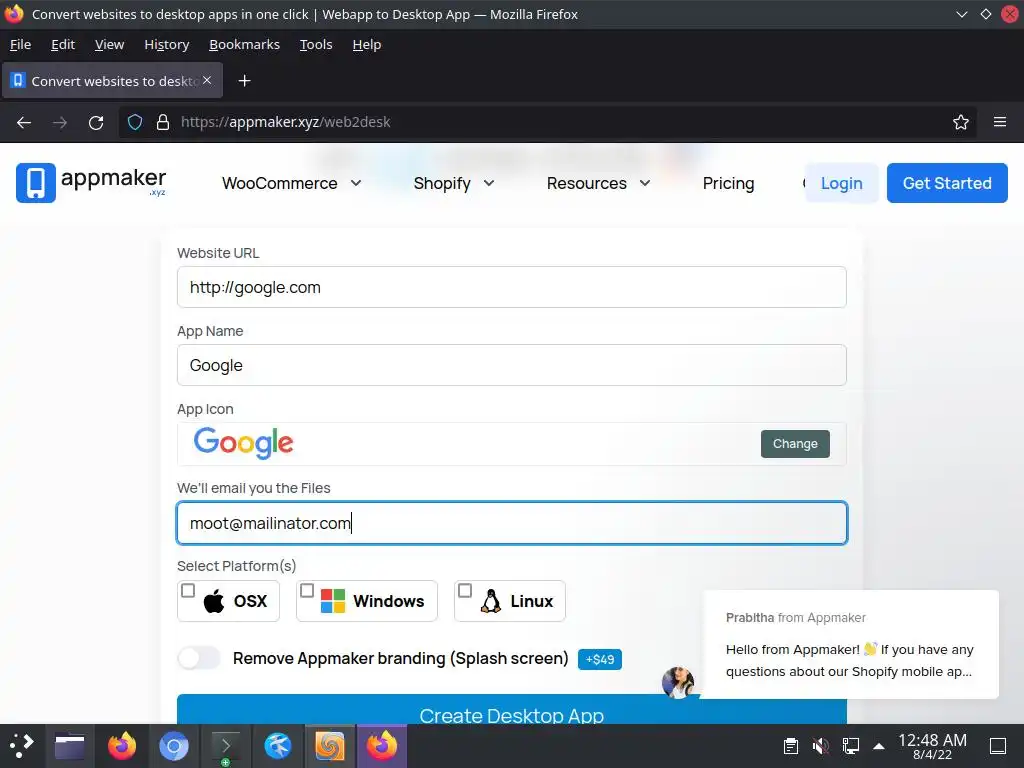Click the show desktop icon

(x=998, y=745)
